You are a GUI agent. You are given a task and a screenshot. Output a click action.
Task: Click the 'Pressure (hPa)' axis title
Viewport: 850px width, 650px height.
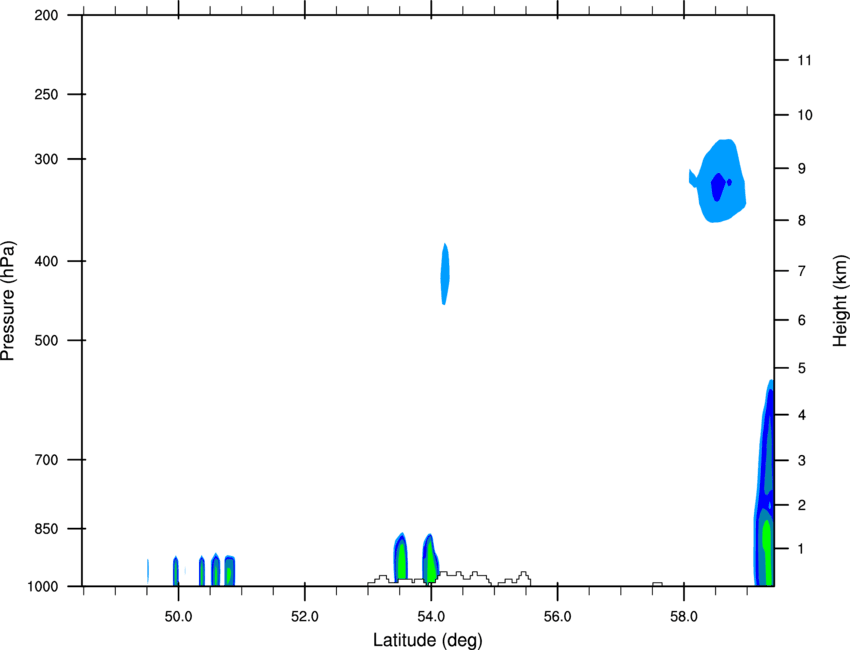click(8, 301)
